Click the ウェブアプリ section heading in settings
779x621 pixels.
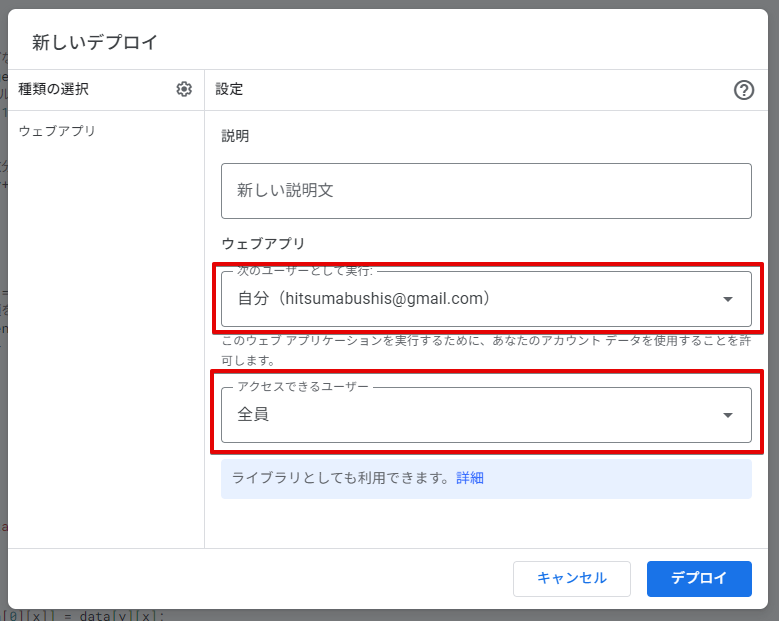262,243
